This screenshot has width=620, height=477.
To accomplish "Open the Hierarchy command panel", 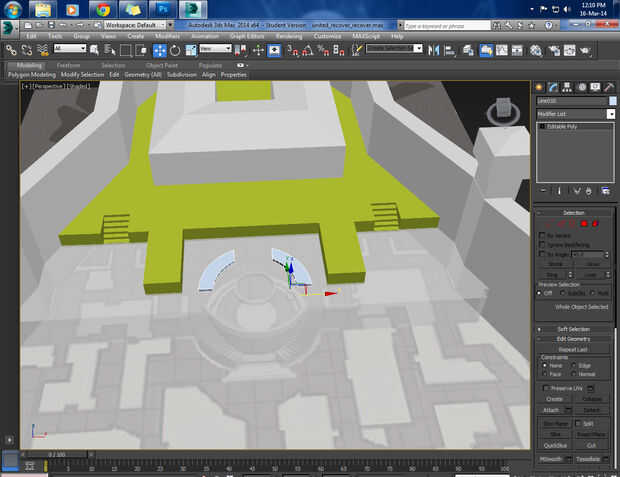I will point(566,88).
